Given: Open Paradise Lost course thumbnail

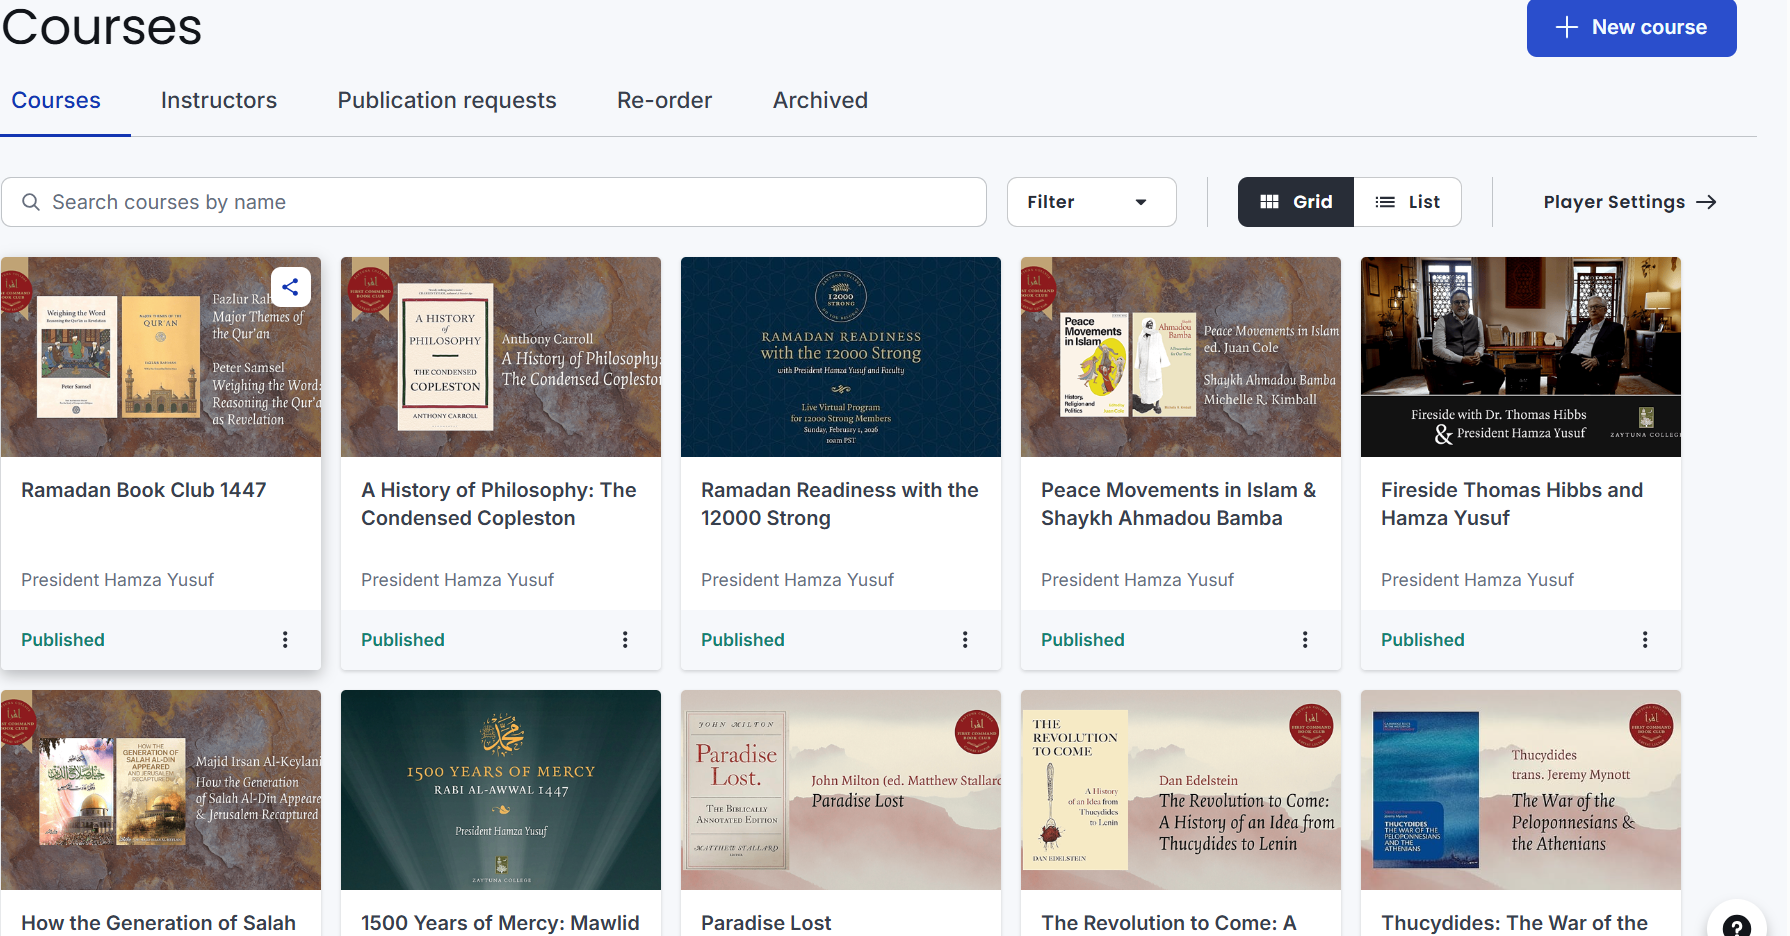Looking at the screenshot, I should click(841, 790).
